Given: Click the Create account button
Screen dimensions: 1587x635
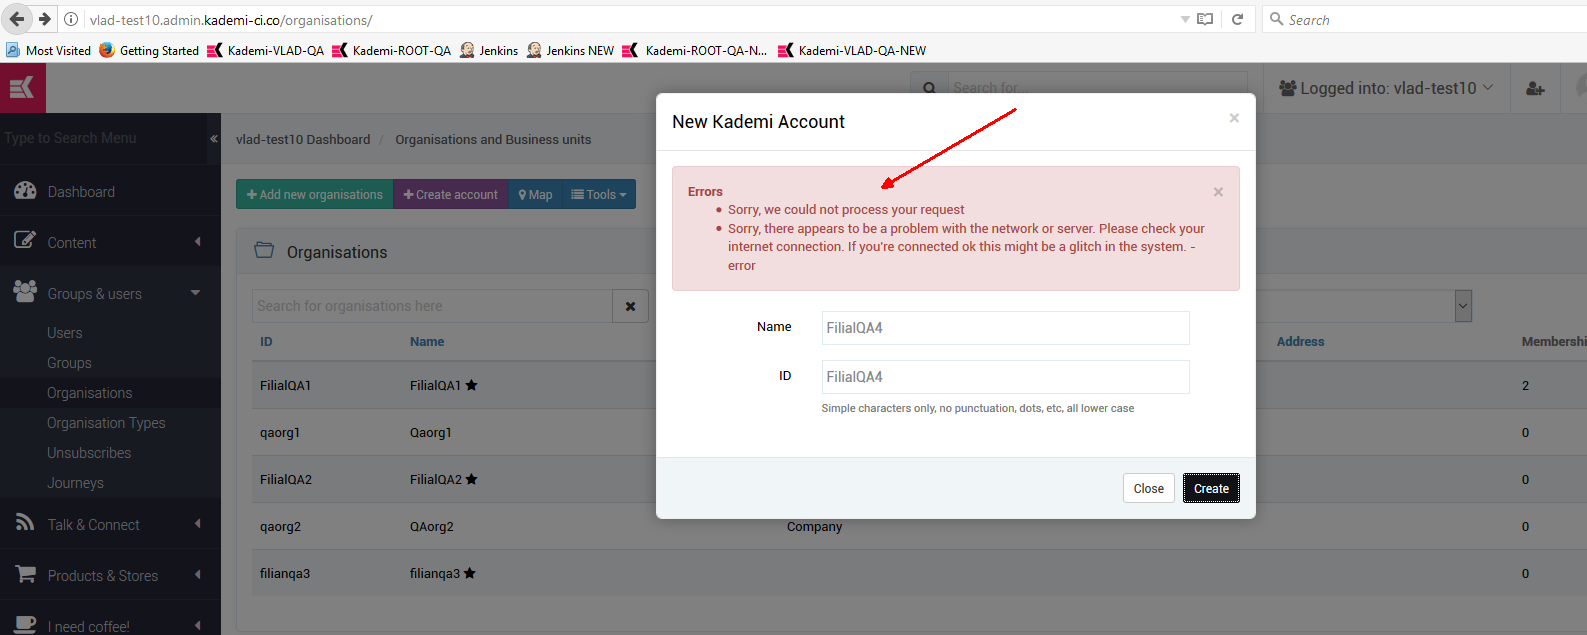Looking at the screenshot, I should click(451, 194).
